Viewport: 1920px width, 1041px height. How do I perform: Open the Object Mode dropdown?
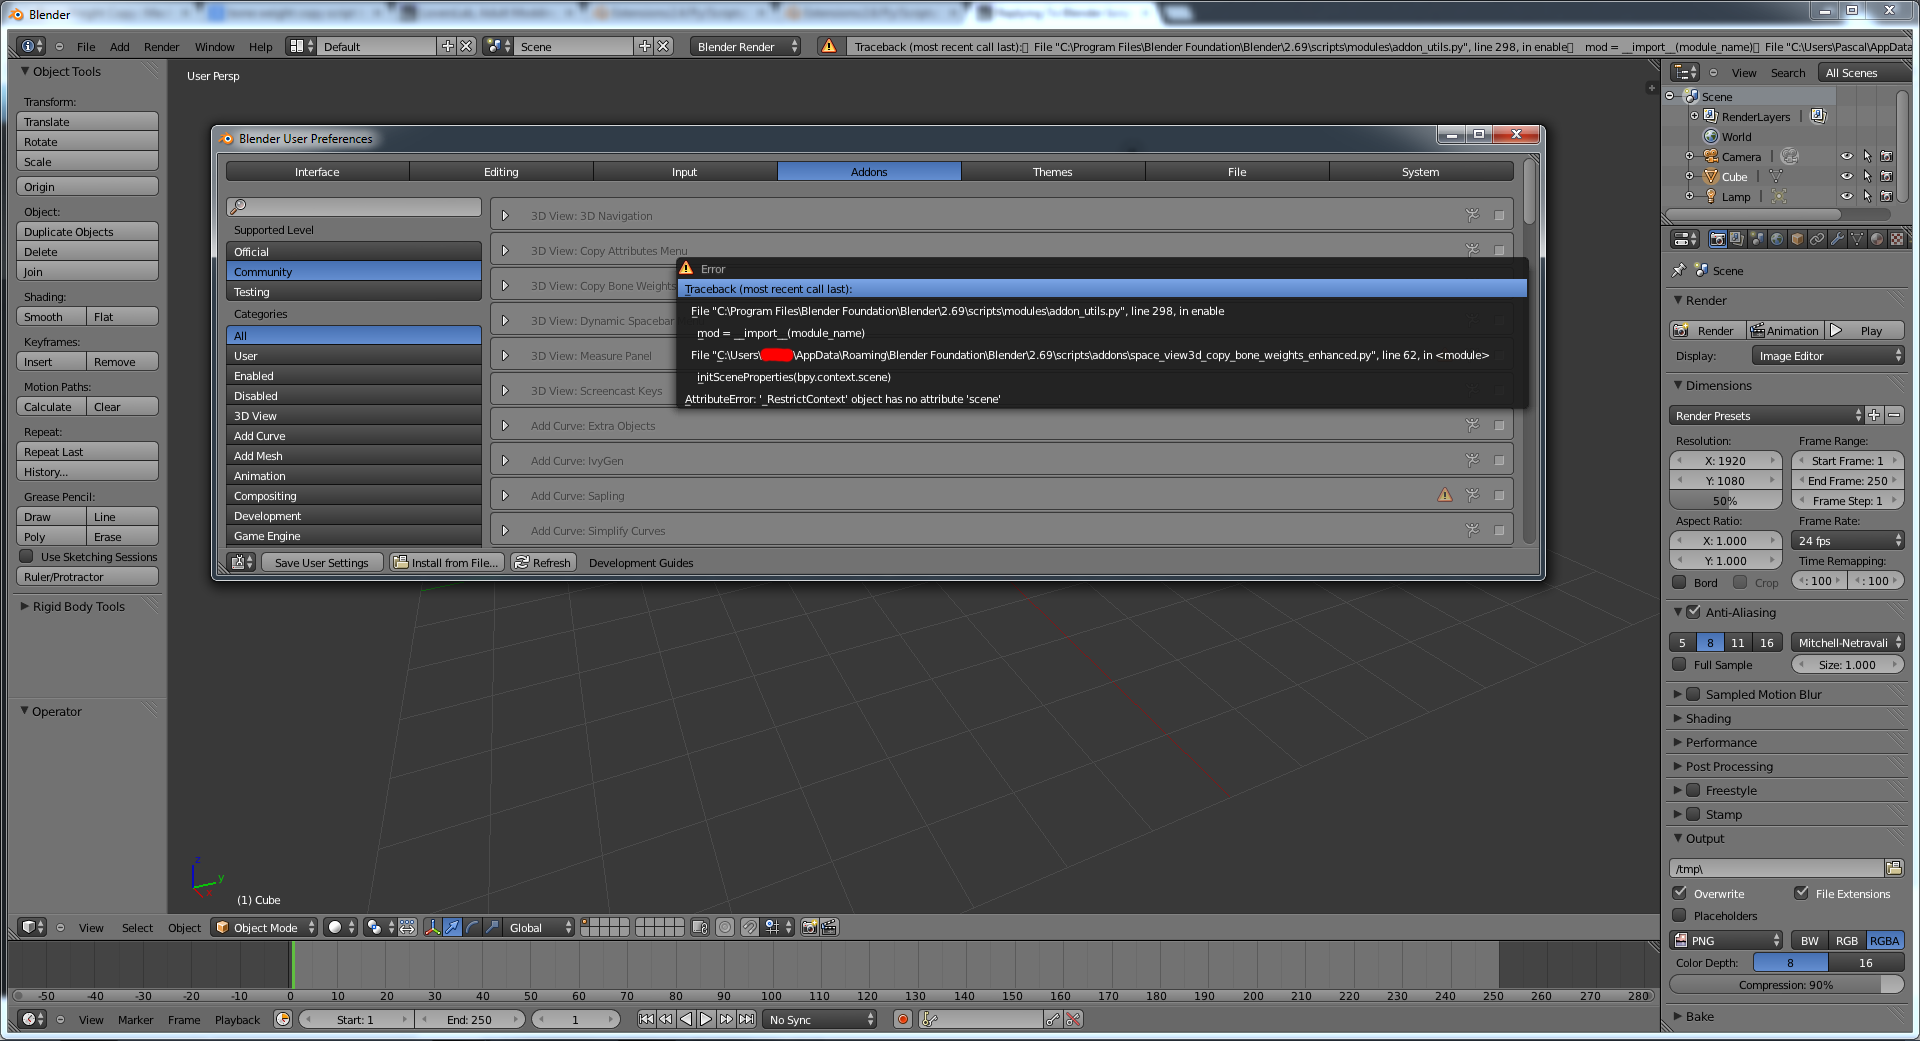[264, 927]
